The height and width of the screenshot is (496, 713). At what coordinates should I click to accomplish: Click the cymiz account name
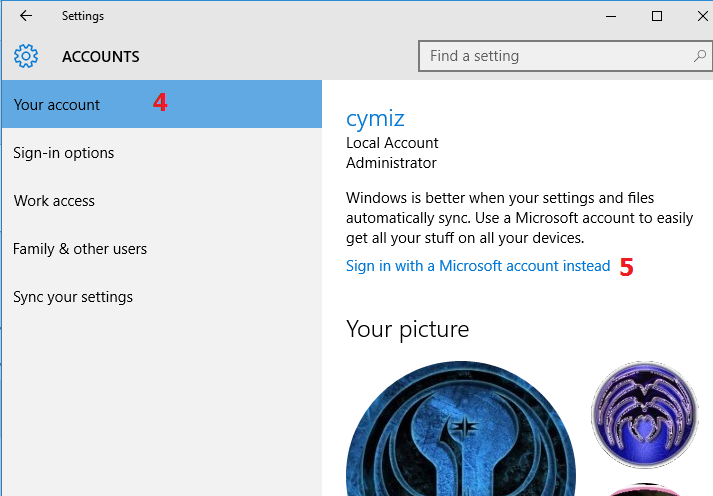click(x=373, y=118)
